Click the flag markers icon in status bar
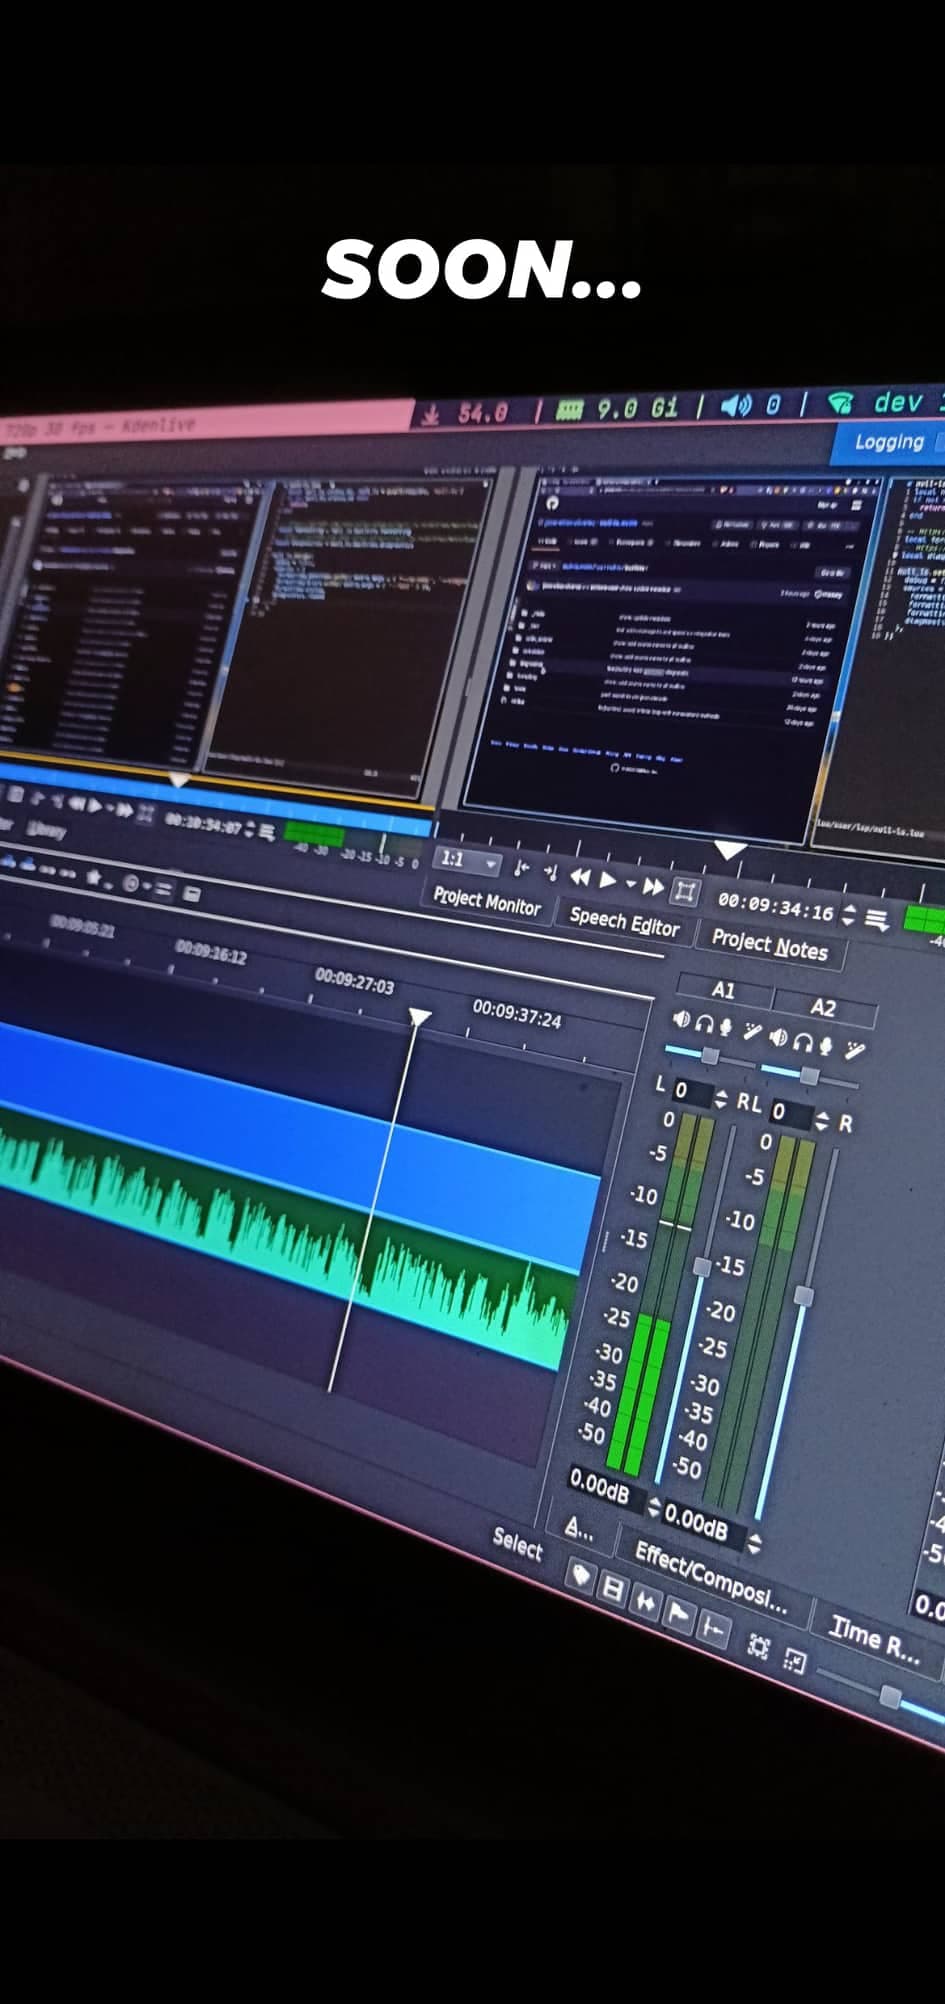Screen dimensions: 945x2004 point(679,1612)
